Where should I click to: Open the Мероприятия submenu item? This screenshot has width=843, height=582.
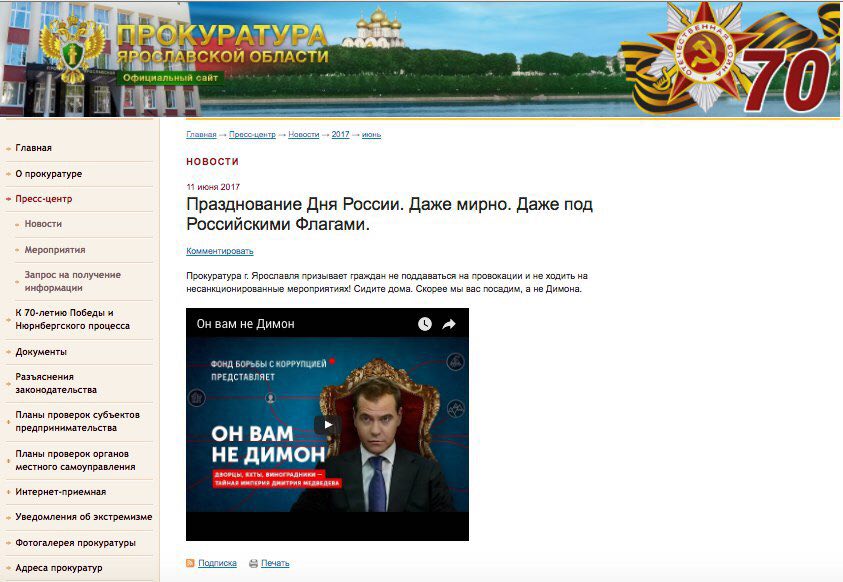[55, 250]
